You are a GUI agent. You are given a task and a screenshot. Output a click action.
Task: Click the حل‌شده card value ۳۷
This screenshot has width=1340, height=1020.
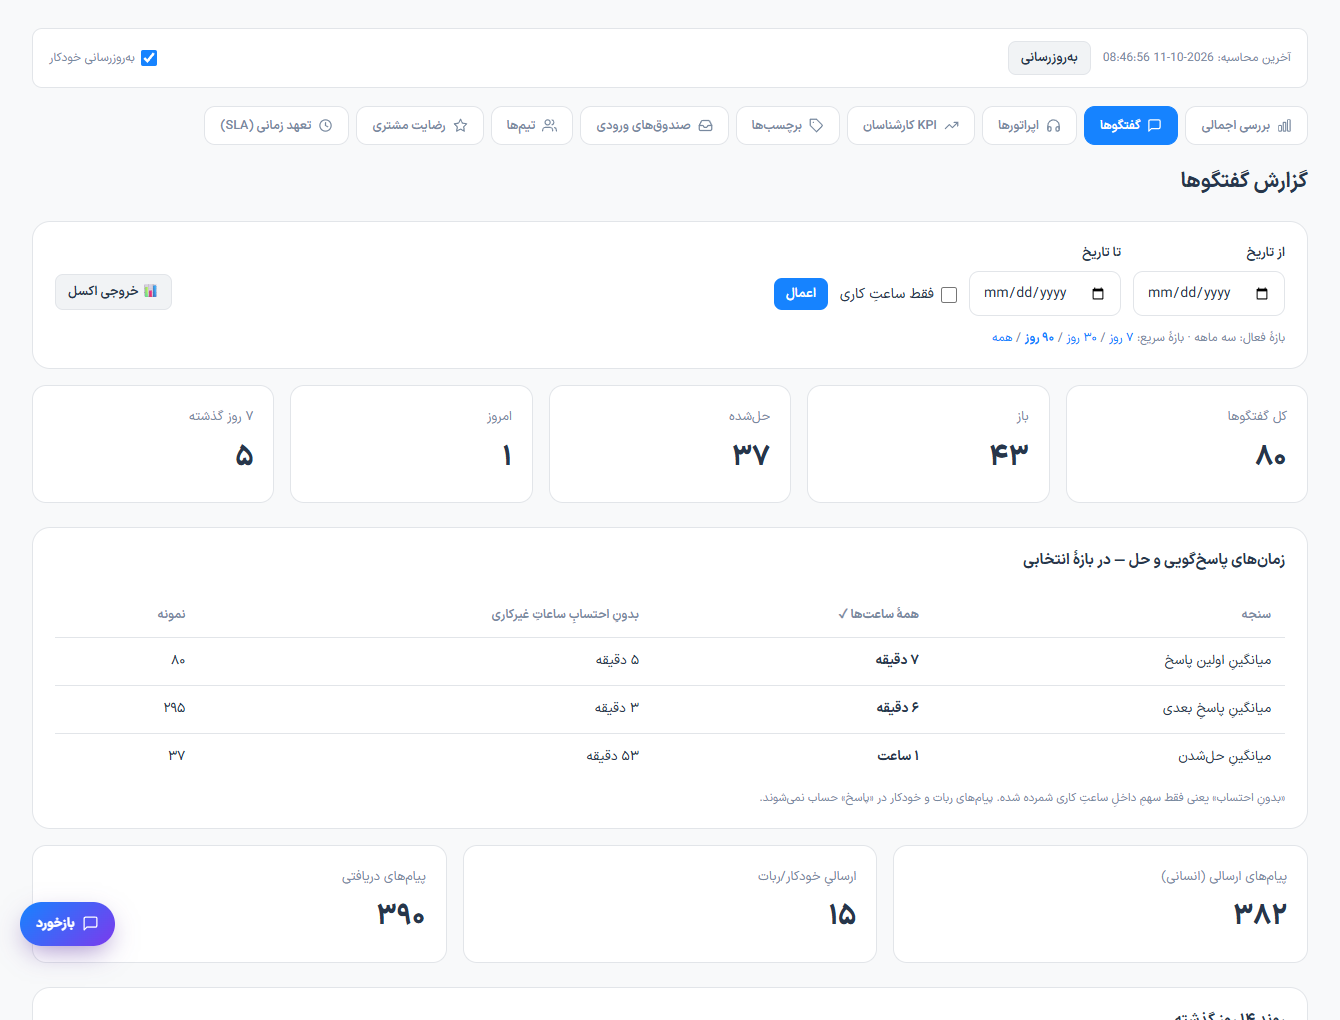(x=751, y=456)
